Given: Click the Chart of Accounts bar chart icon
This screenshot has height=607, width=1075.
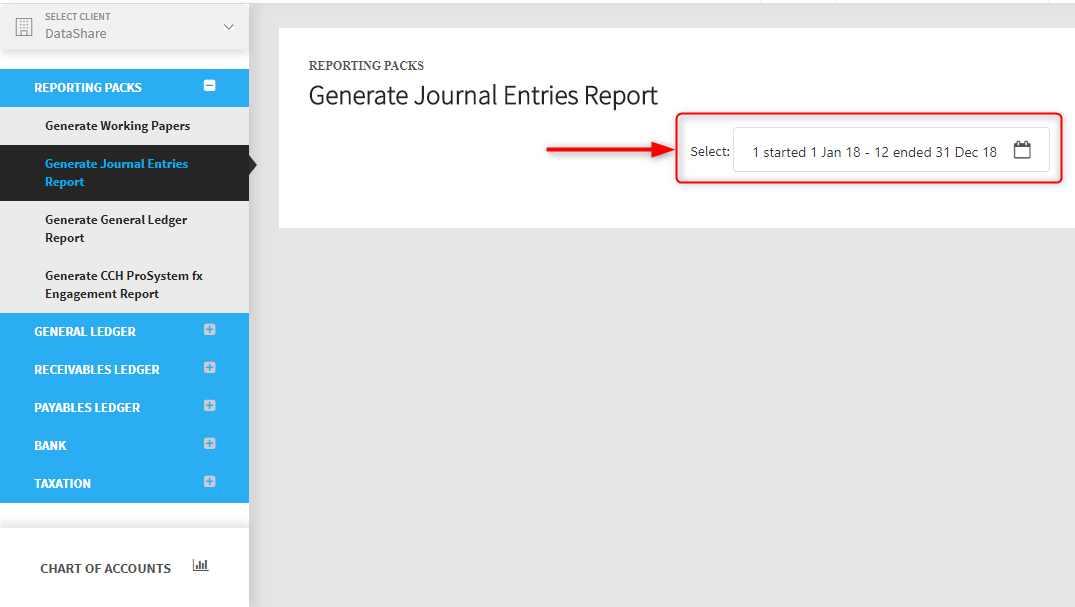Looking at the screenshot, I should coord(200,565).
